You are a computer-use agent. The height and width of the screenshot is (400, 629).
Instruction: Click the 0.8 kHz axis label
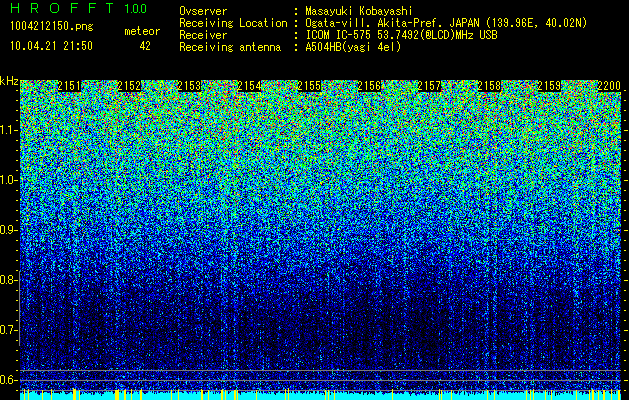point(8,280)
